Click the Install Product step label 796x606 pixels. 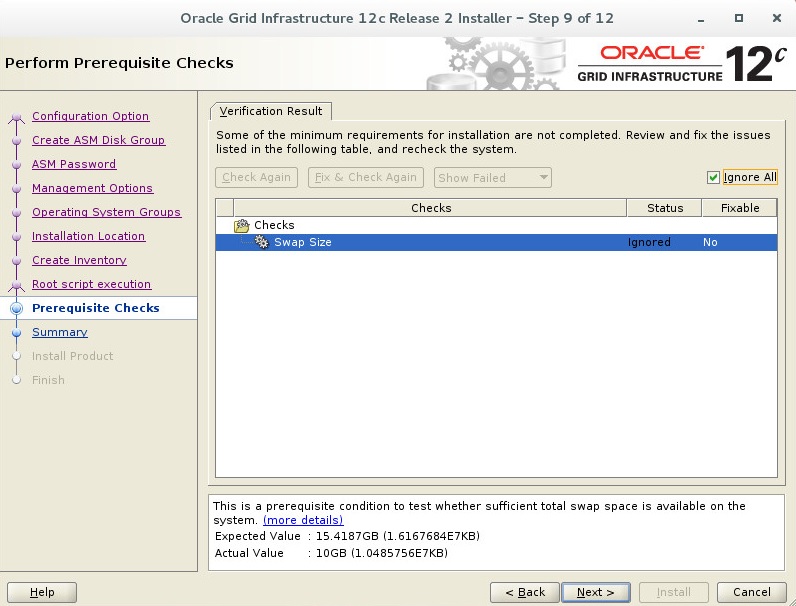(x=73, y=356)
